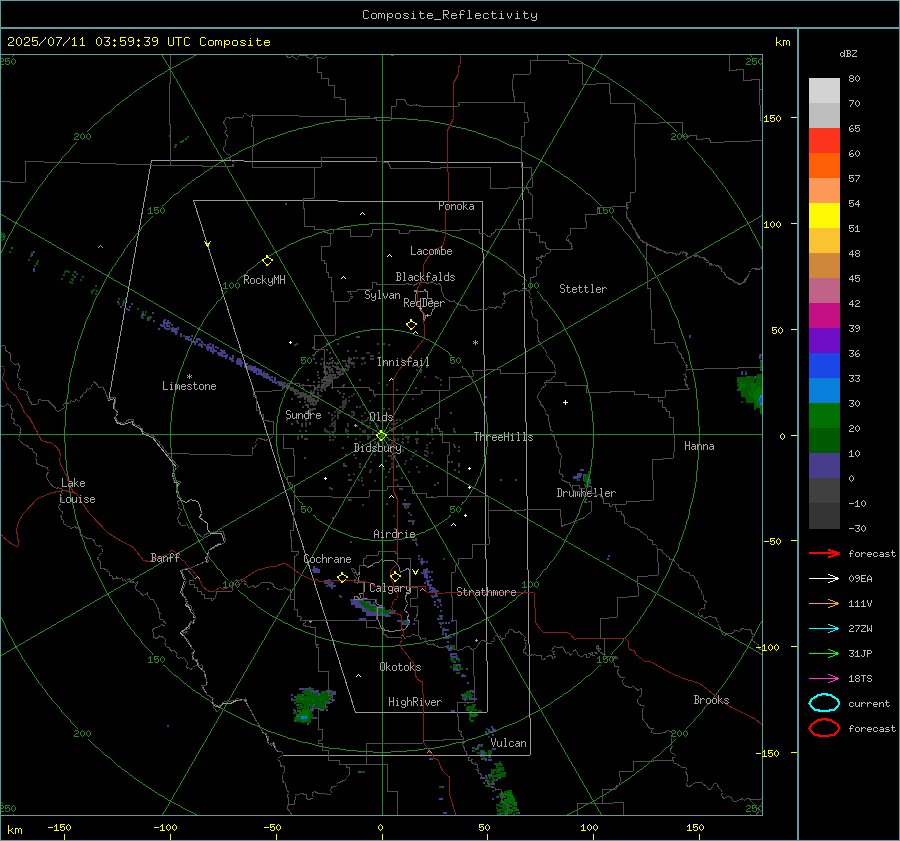The image size is (900, 841).
Task: Click the Sylvan label
Action: pos(382,295)
